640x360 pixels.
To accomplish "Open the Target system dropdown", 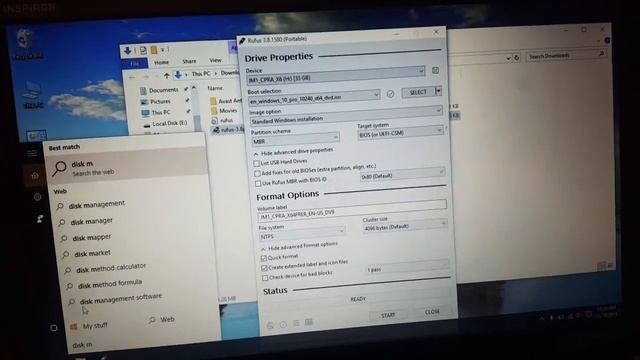I will coord(400,132).
